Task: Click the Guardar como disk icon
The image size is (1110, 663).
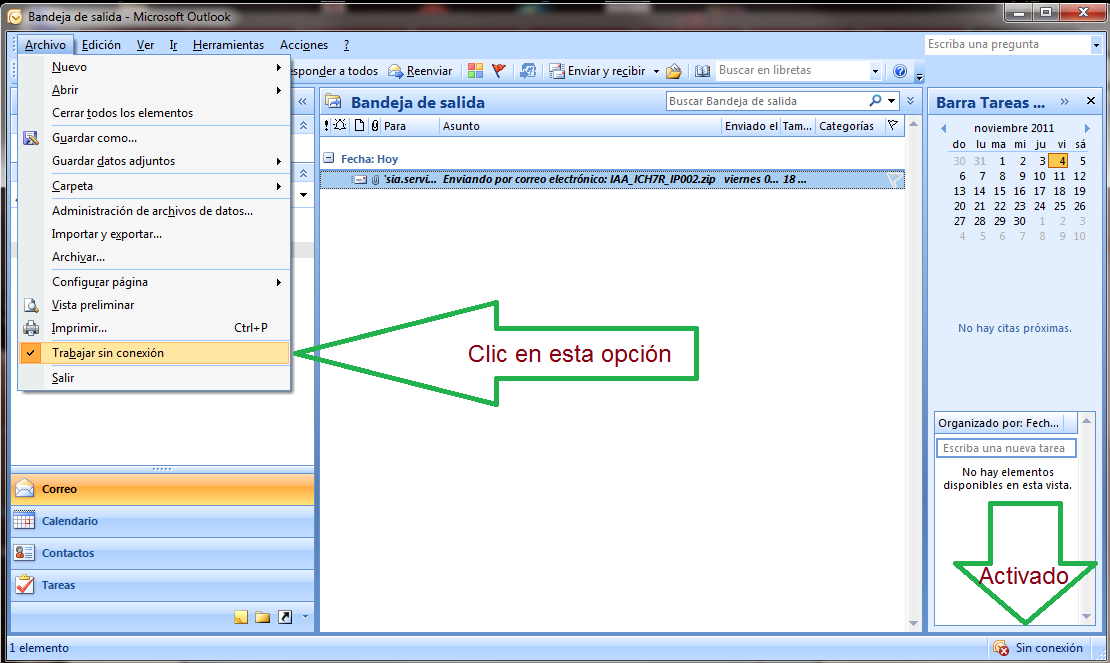Action: (30, 138)
